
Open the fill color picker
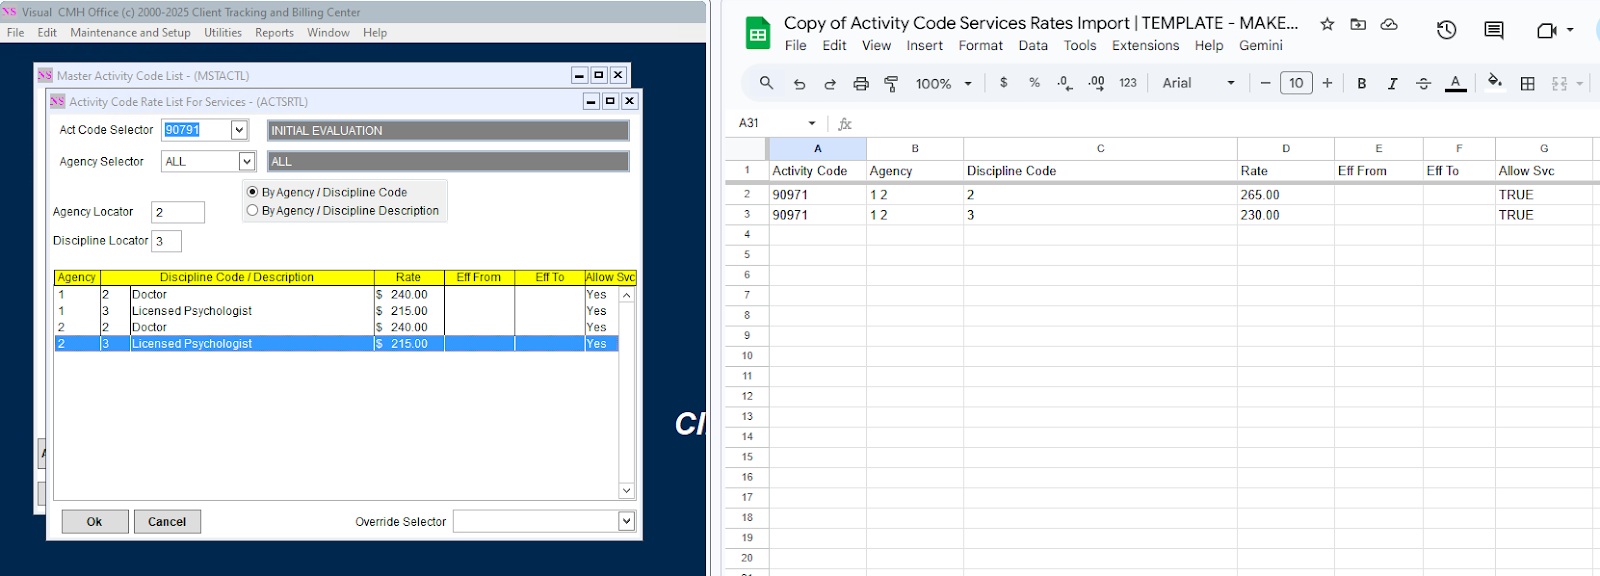point(1495,82)
